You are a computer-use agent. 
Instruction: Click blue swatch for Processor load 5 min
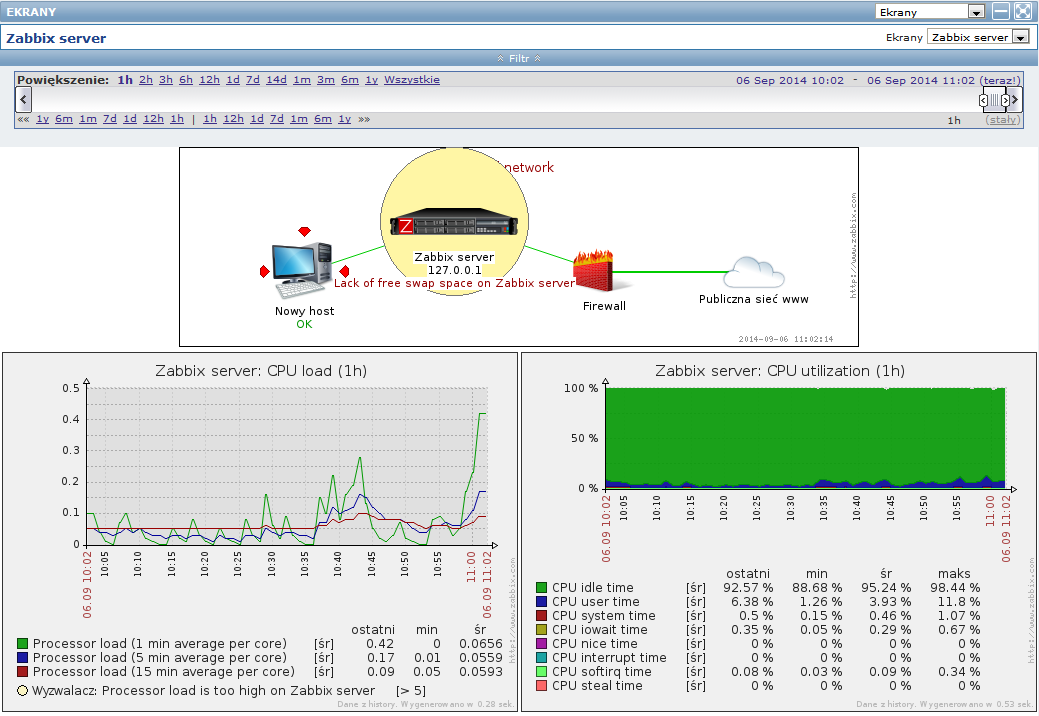(22, 657)
